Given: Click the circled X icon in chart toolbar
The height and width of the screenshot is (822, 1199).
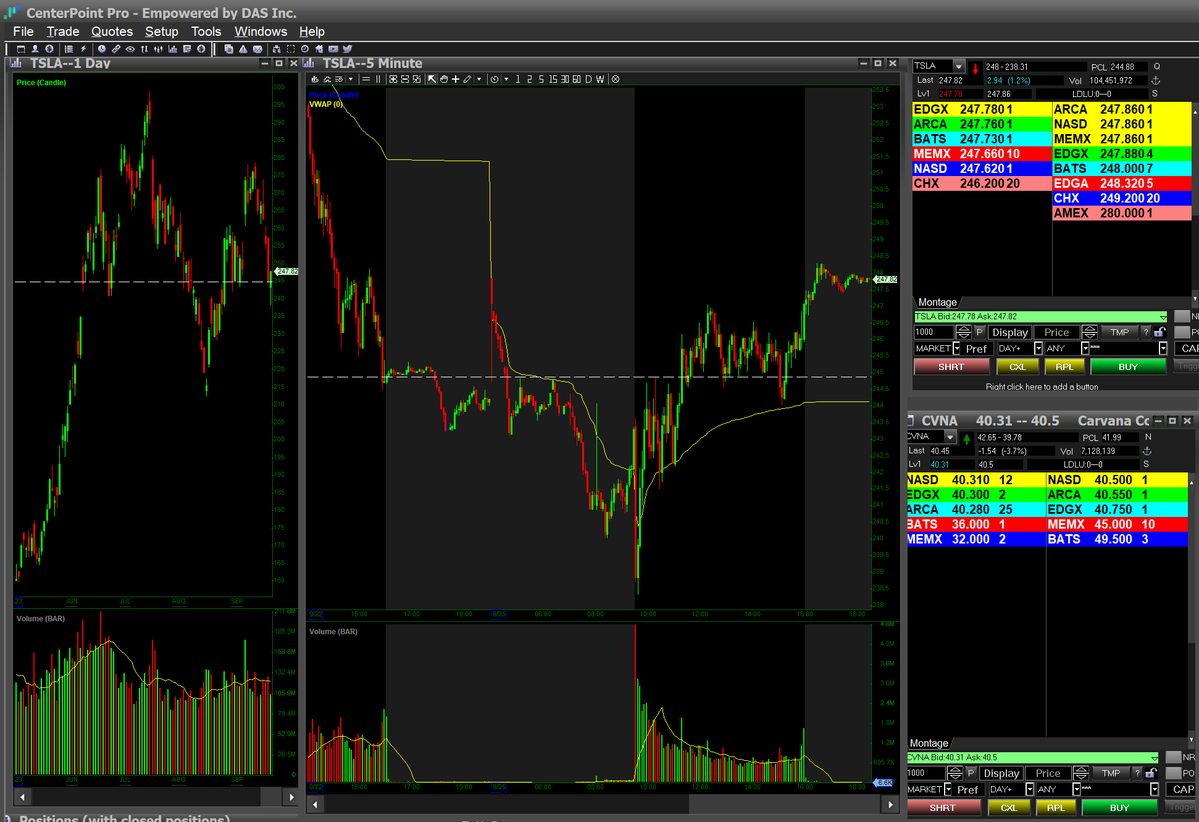Looking at the screenshot, I should (x=616, y=79).
